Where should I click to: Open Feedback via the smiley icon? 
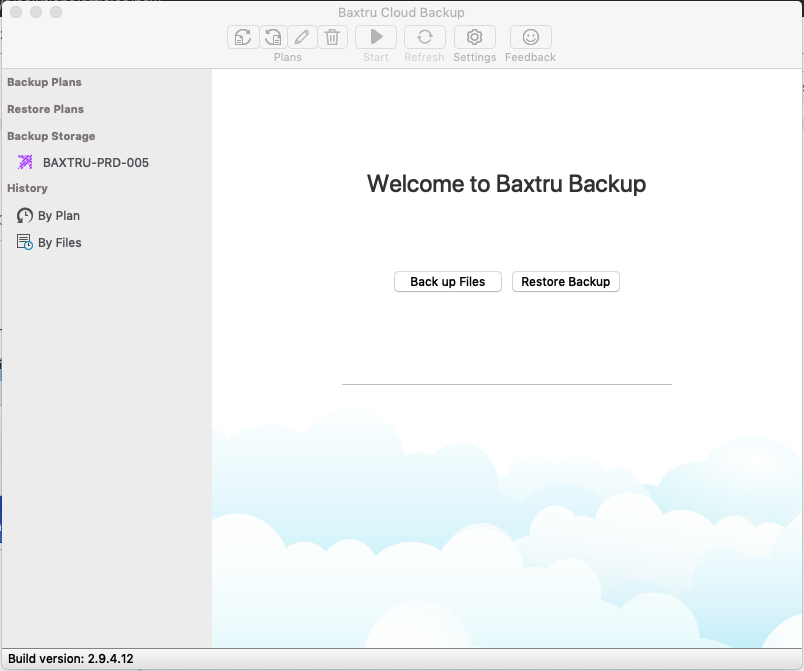[531, 37]
